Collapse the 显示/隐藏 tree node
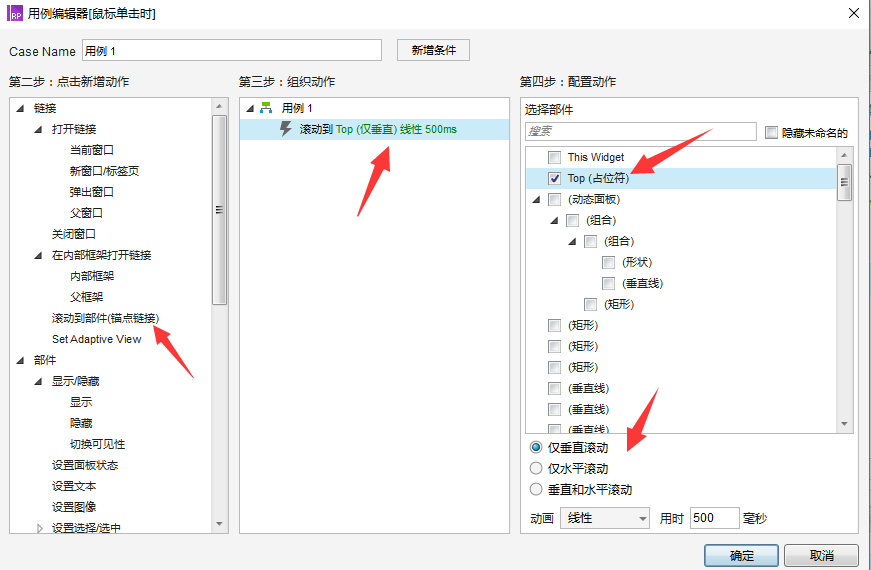 click(38, 382)
